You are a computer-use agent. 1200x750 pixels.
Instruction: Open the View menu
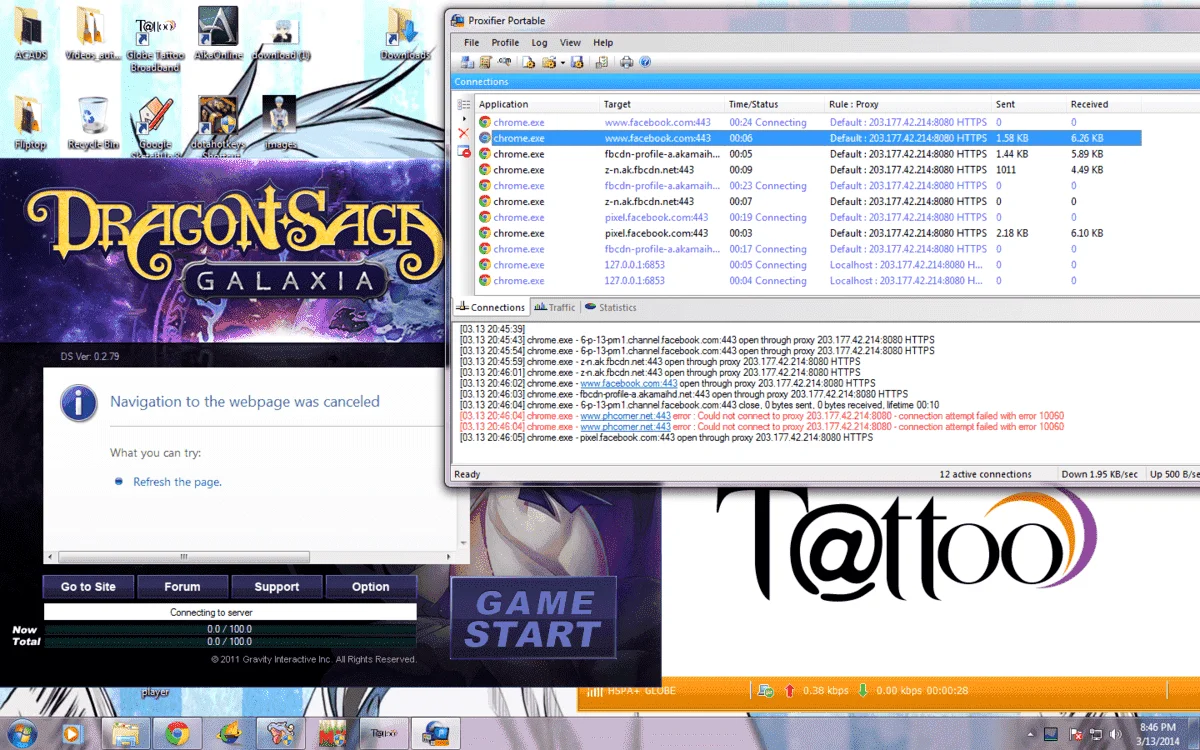click(570, 43)
